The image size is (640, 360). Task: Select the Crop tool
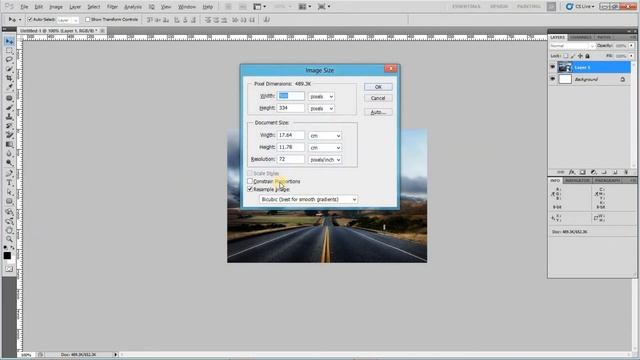(9, 78)
